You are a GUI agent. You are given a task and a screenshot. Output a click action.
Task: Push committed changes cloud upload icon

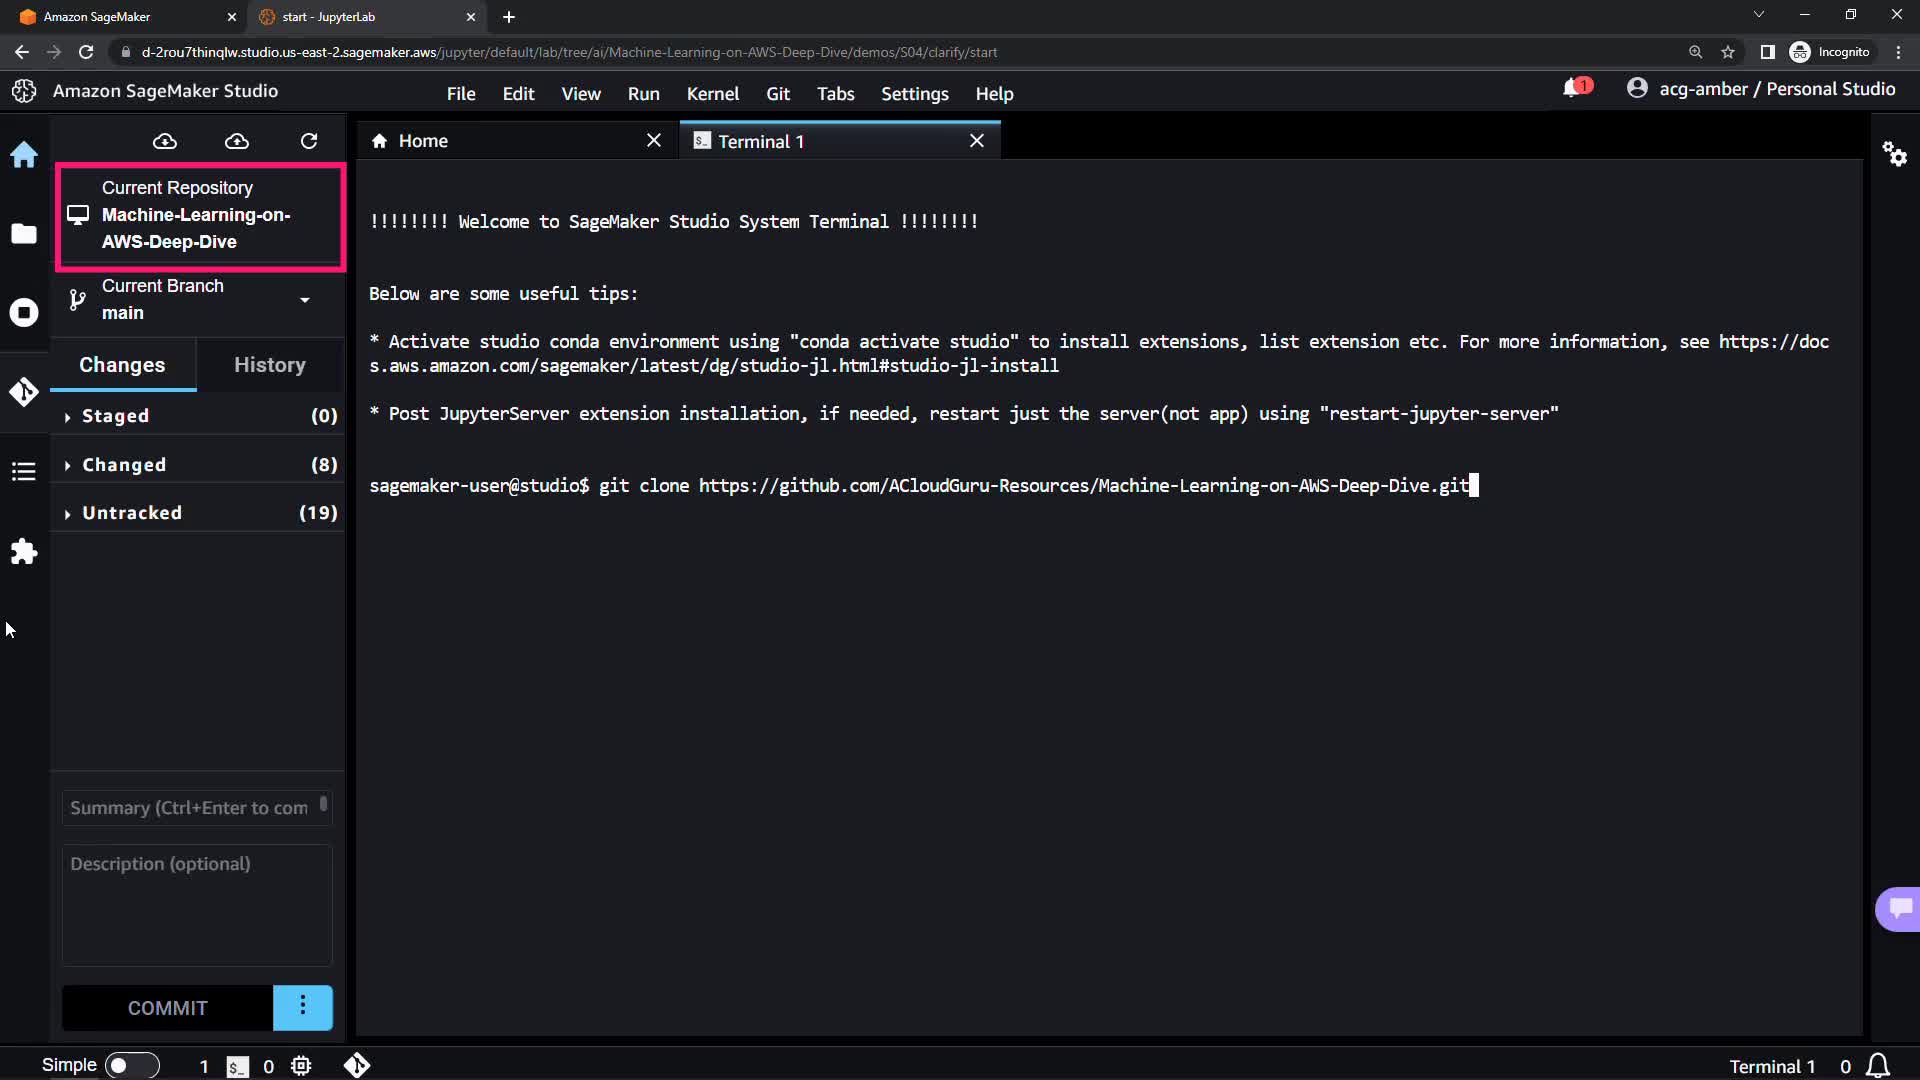[x=237, y=141]
